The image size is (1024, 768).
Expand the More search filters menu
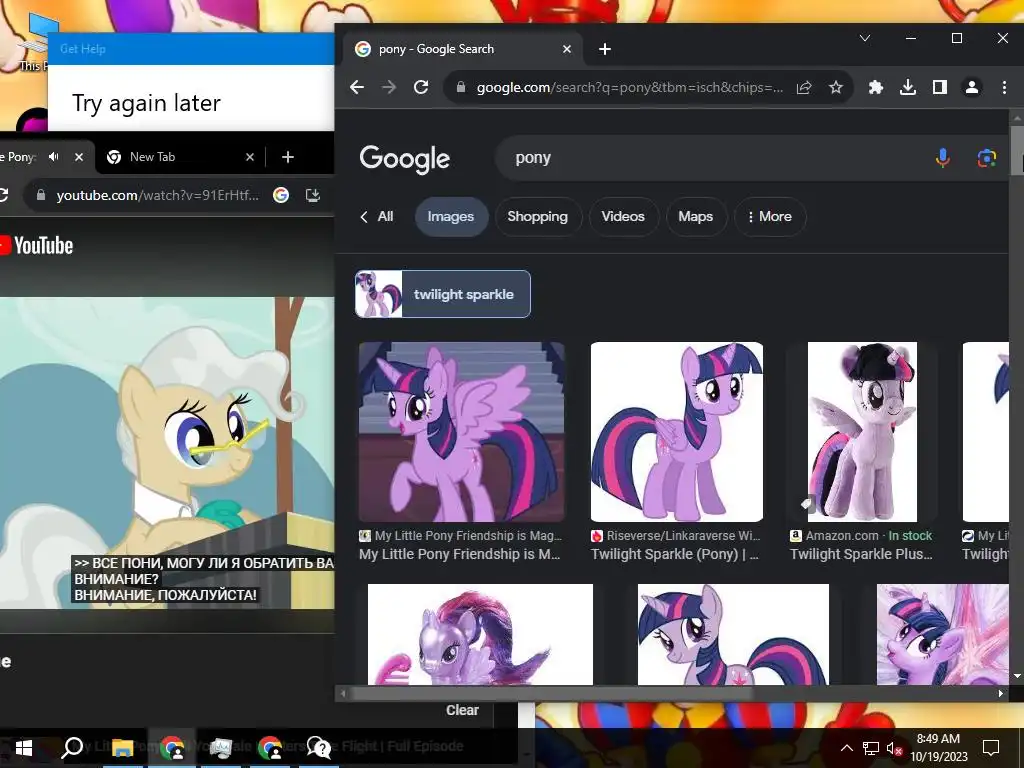click(770, 216)
